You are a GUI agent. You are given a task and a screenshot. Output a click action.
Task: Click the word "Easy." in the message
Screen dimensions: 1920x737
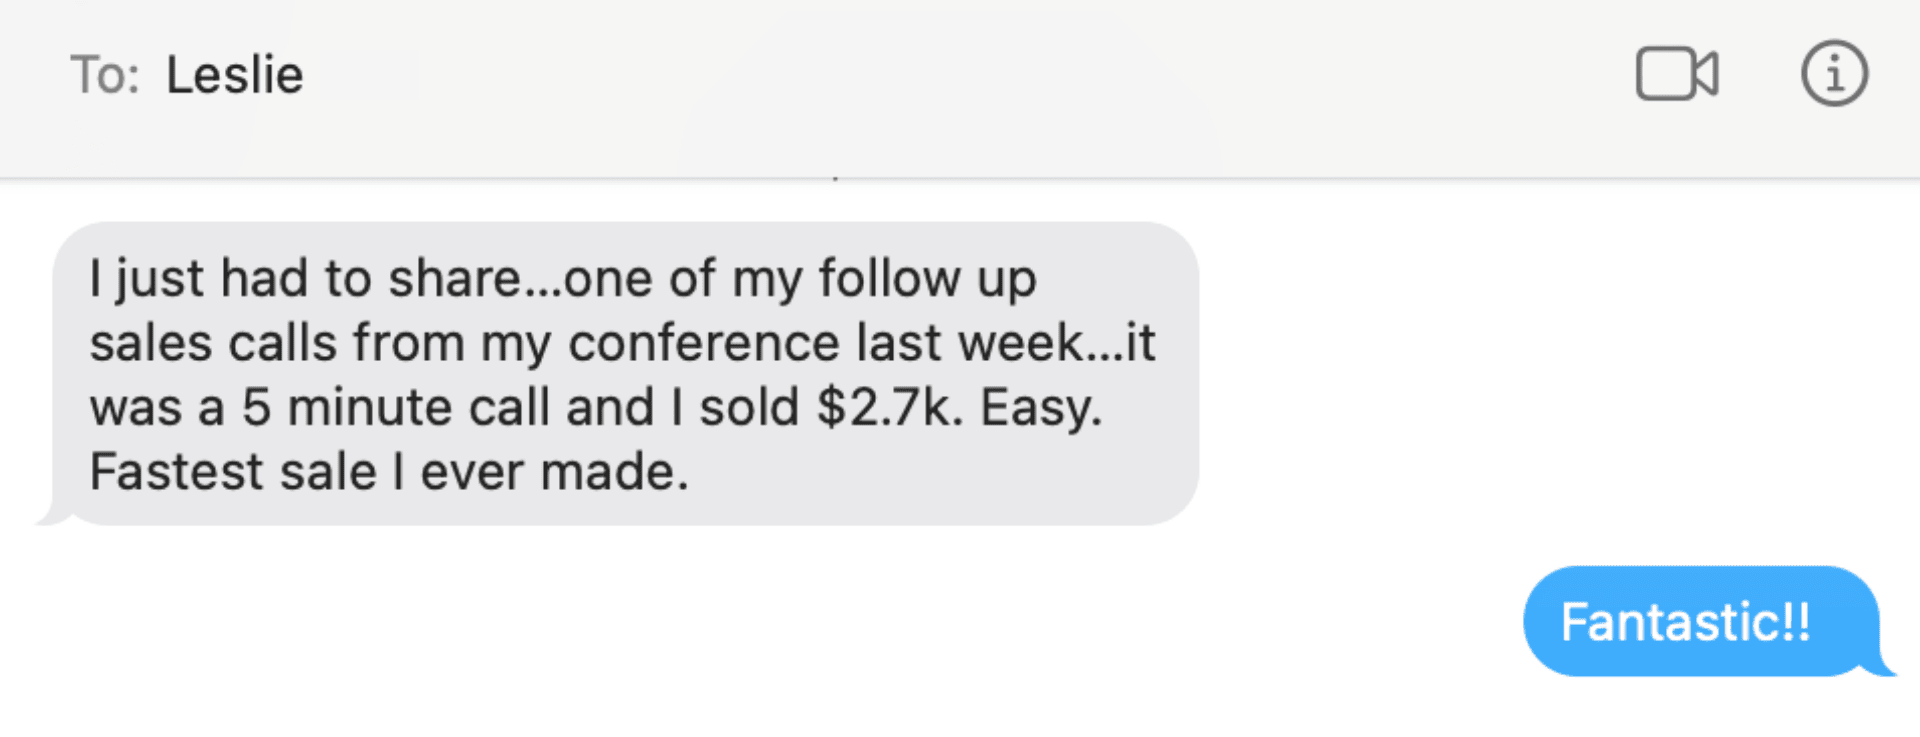[1041, 408]
